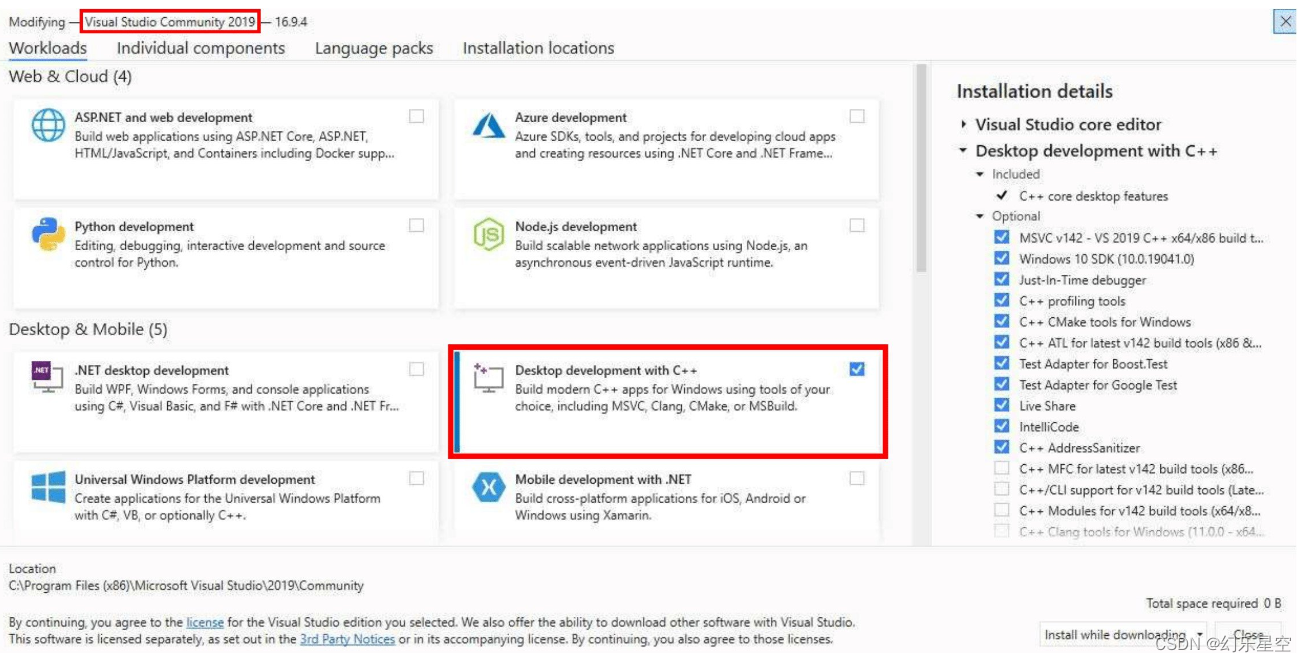Viewport: 1306px width, 662px height.
Task: Click the Azure development logo icon
Action: tap(489, 127)
